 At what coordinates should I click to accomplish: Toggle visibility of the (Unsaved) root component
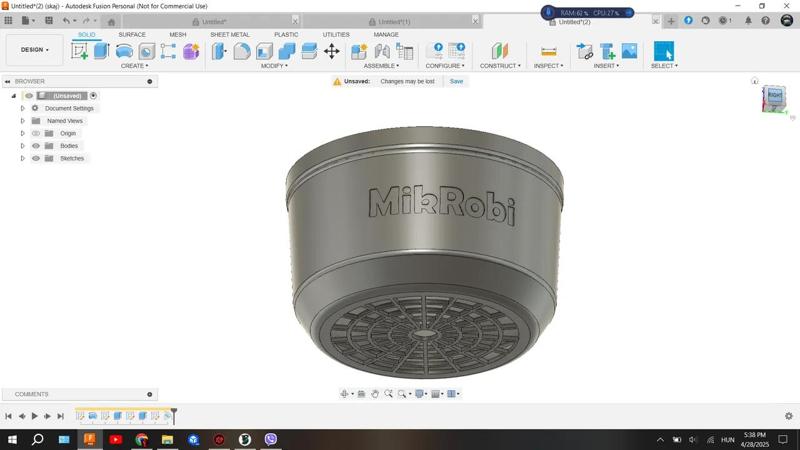tap(29, 95)
